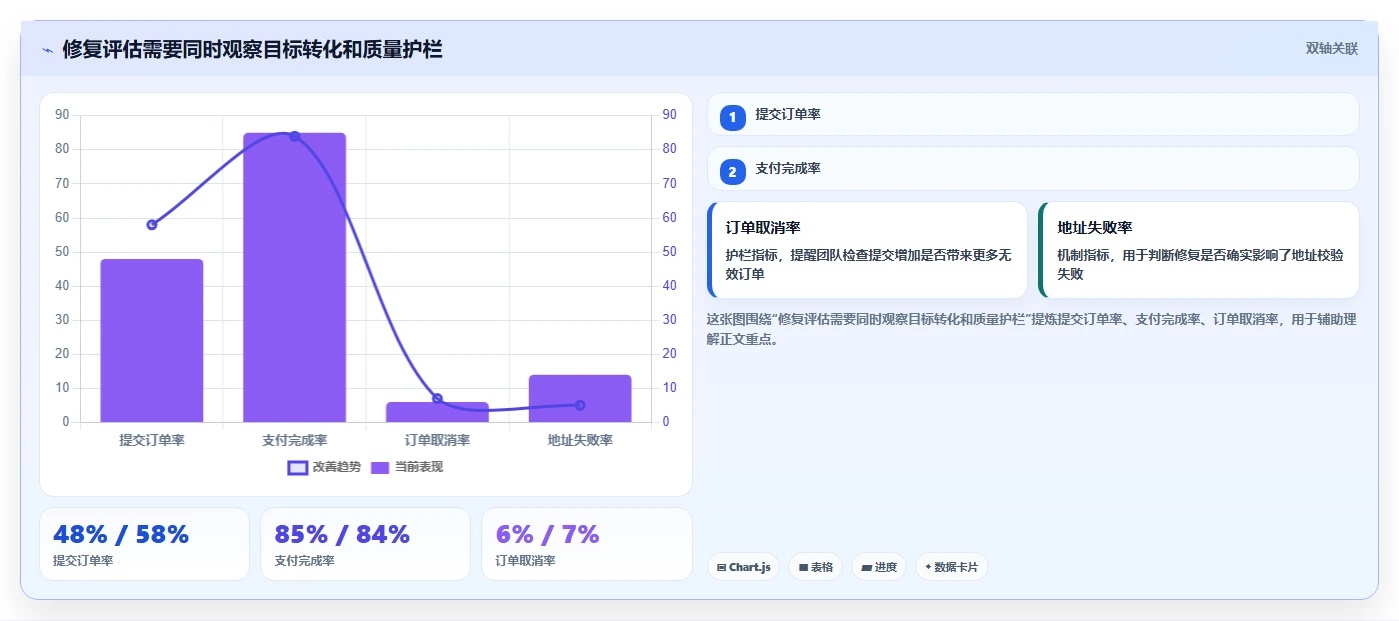
Task: Select the 数据卡片 tag pill
Action: pos(951,567)
